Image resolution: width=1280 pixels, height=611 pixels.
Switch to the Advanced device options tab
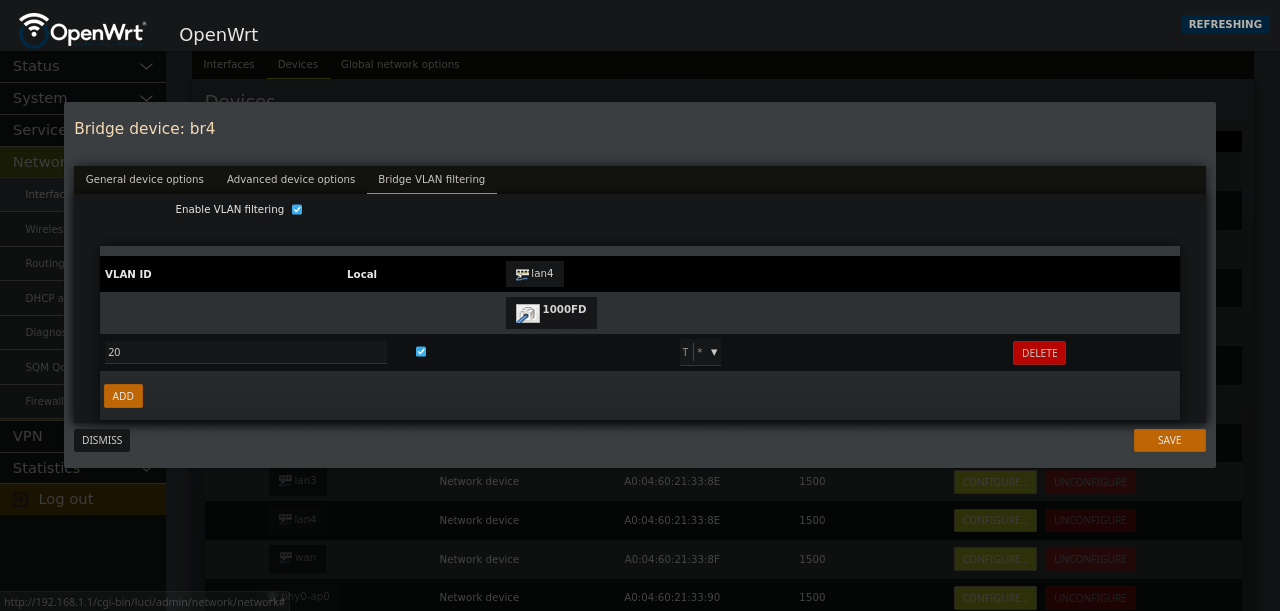click(x=291, y=179)
